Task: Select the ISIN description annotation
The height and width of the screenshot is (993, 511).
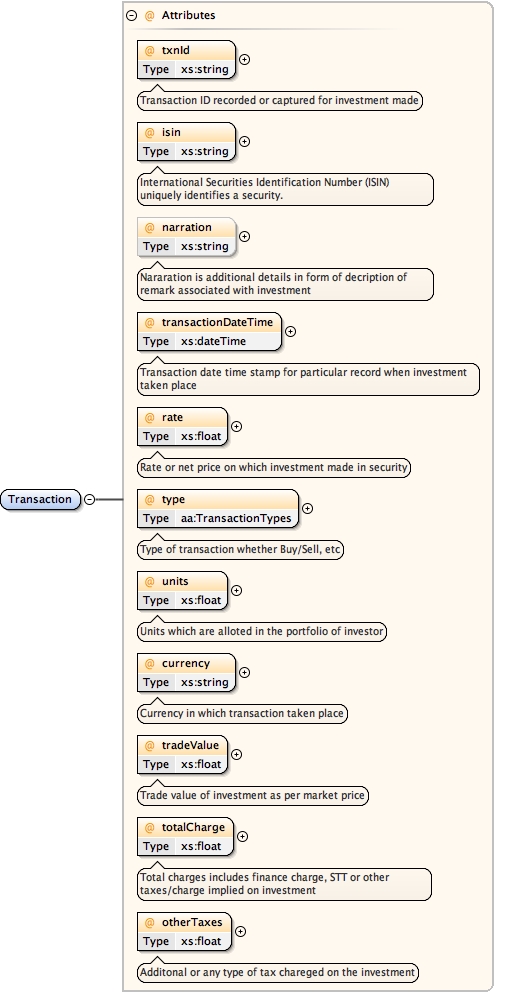Action: pyautogui.click(x=286, y=189)
